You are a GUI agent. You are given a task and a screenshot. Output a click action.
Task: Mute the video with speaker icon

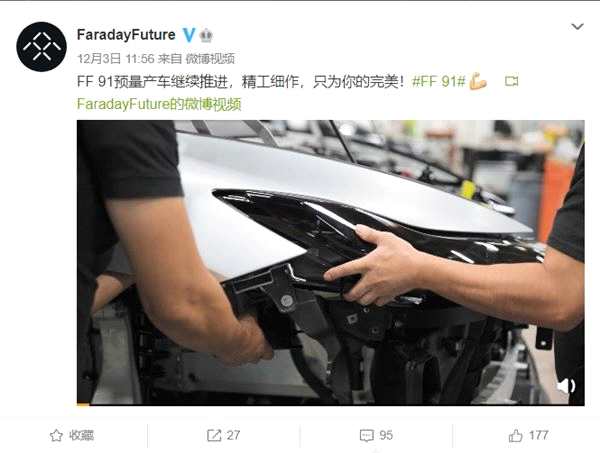(x=566, y=385)
